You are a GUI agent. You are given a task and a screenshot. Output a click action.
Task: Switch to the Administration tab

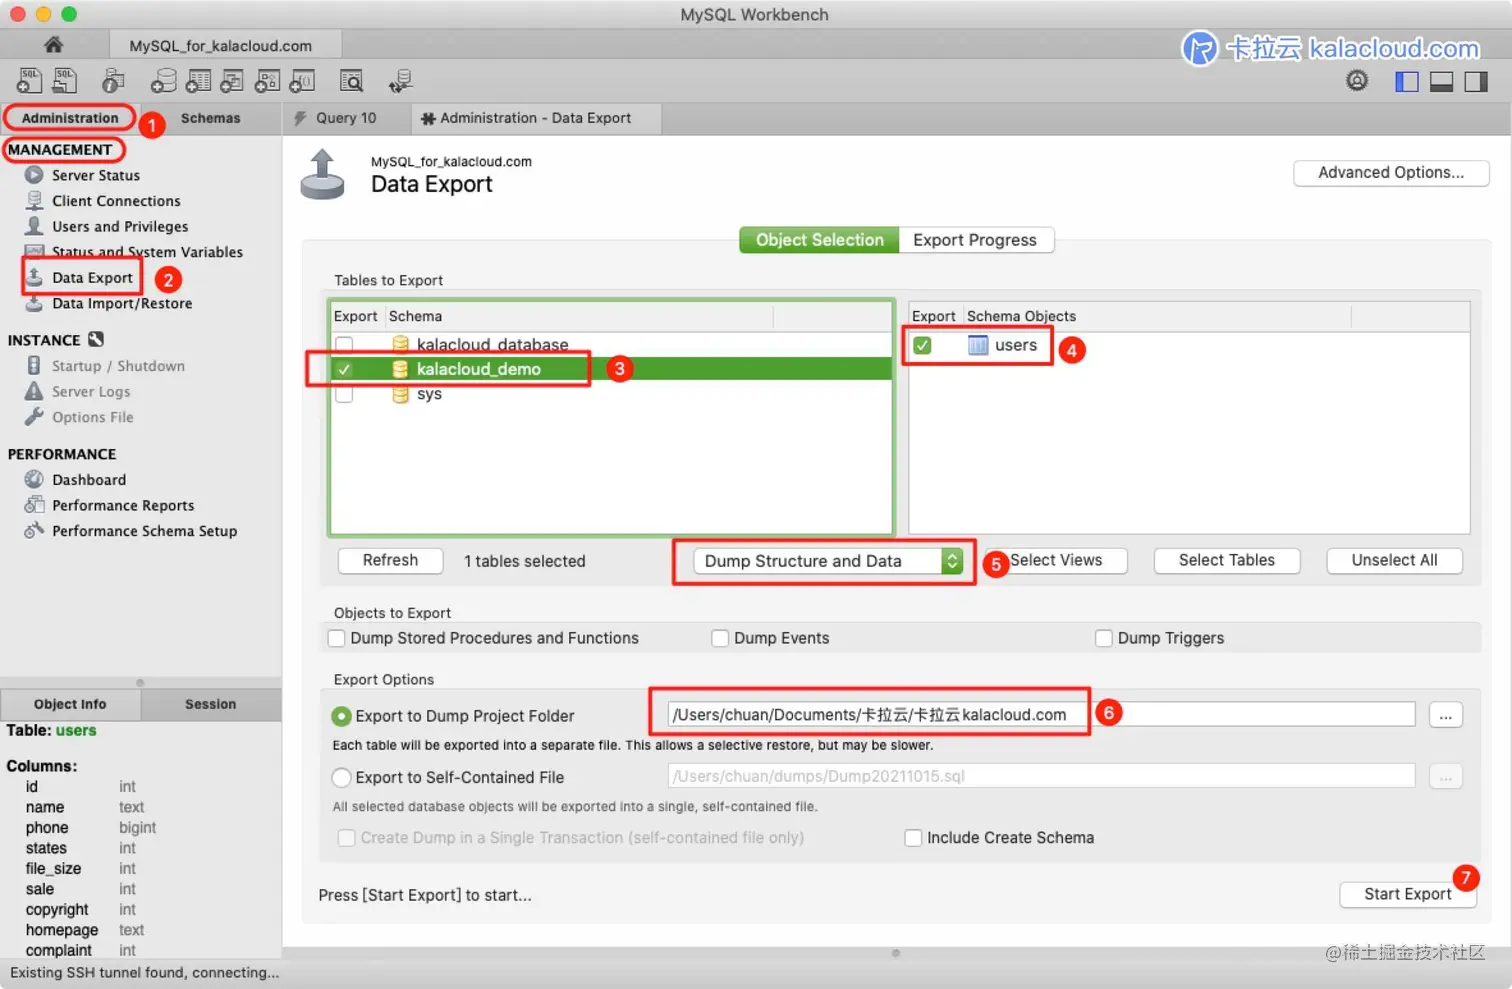[x=70, y=118]
